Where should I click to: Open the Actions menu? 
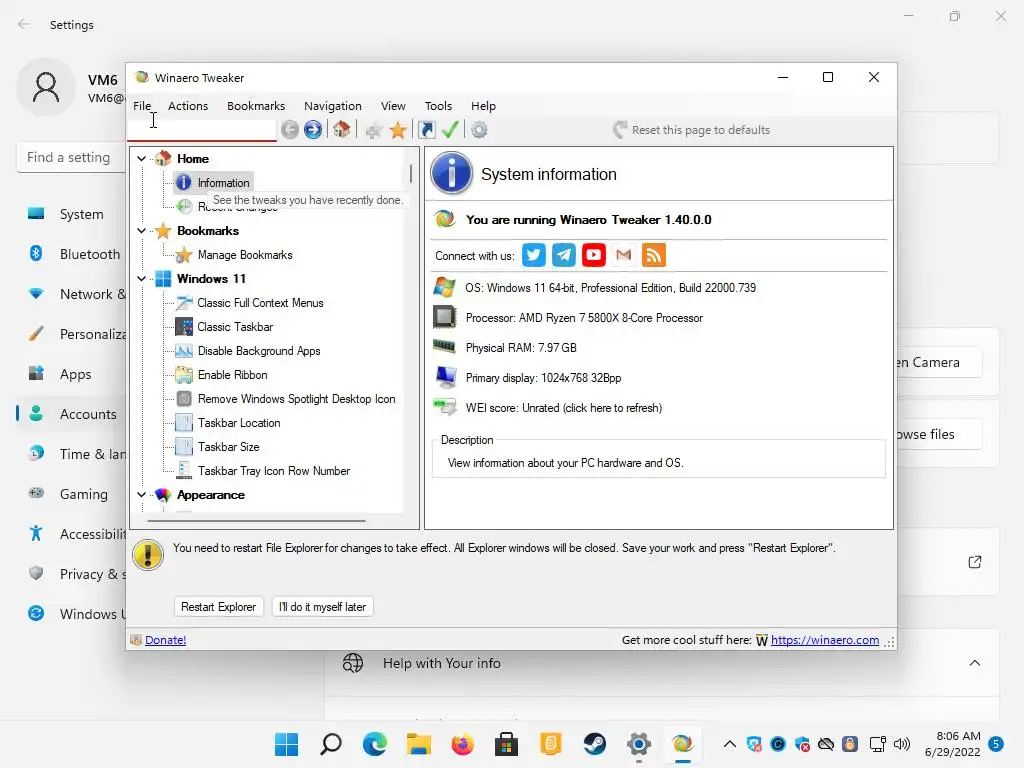point(188,106)
